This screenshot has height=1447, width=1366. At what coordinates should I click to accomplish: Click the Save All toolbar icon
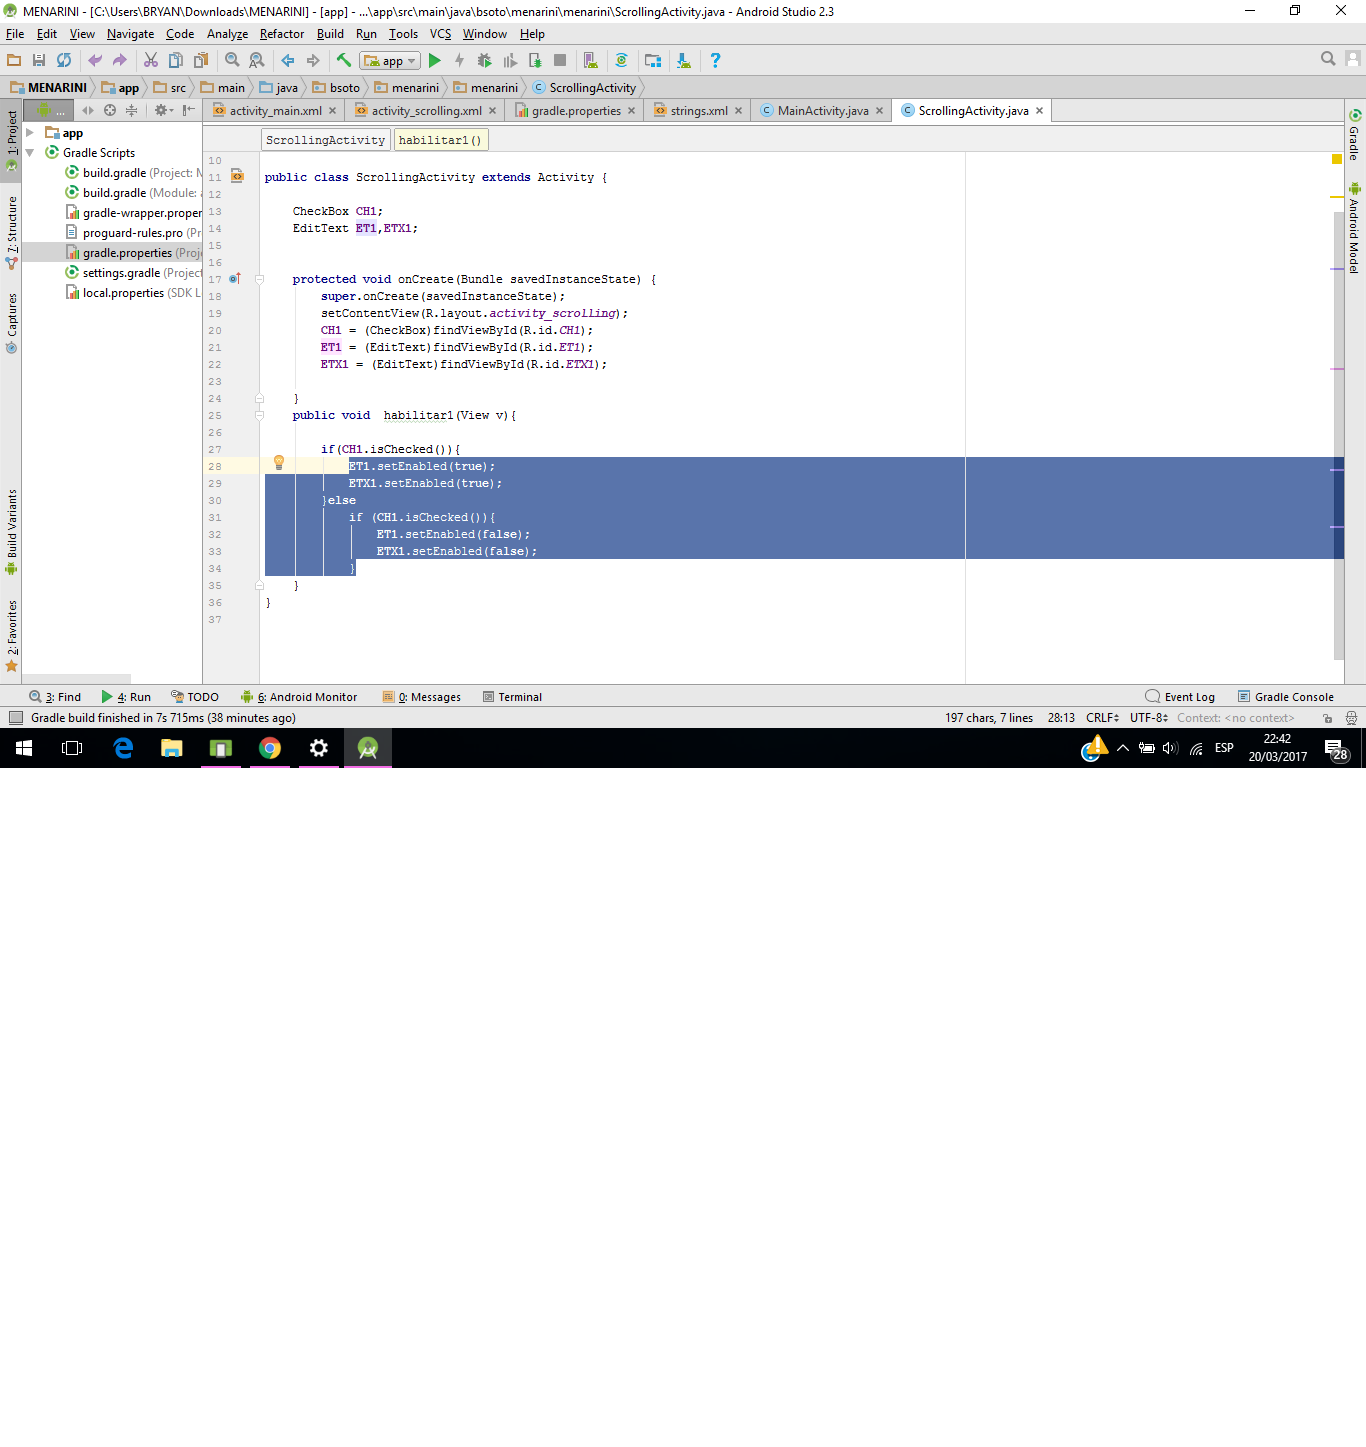pyautogui.click(x=39, y=61)
